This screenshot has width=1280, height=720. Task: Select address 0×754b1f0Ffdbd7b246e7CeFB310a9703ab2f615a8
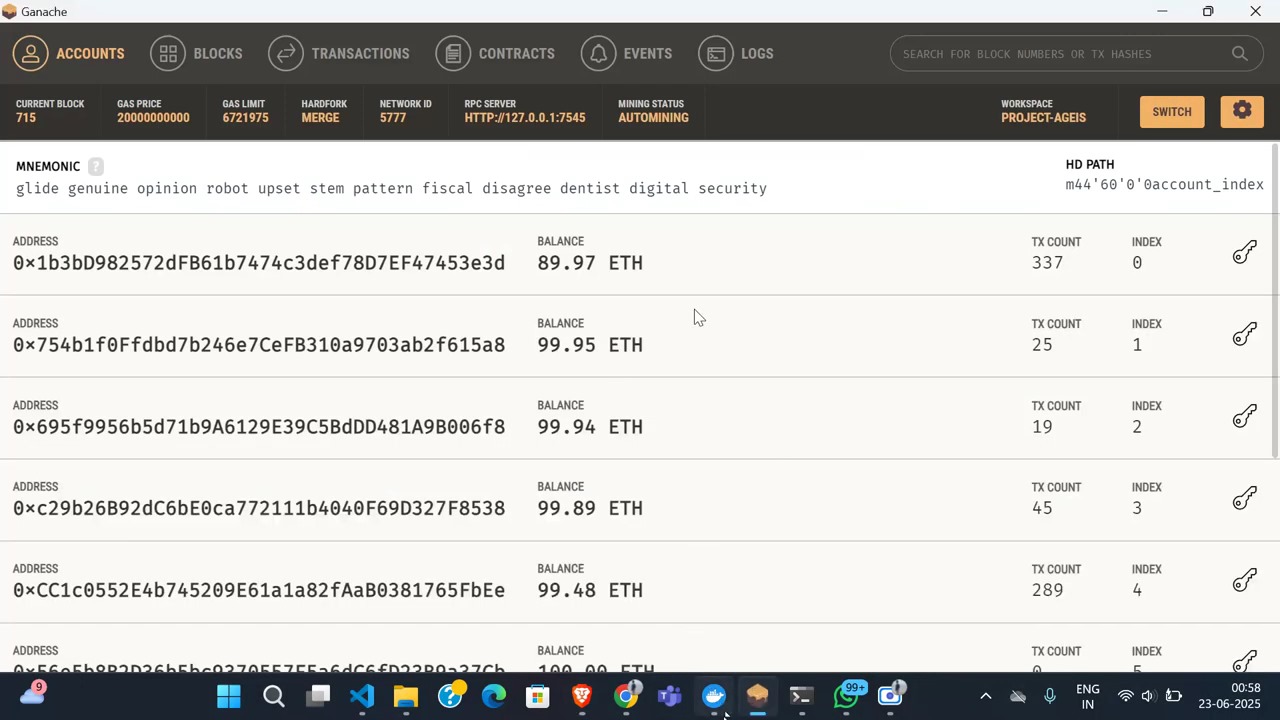(259, 345)
